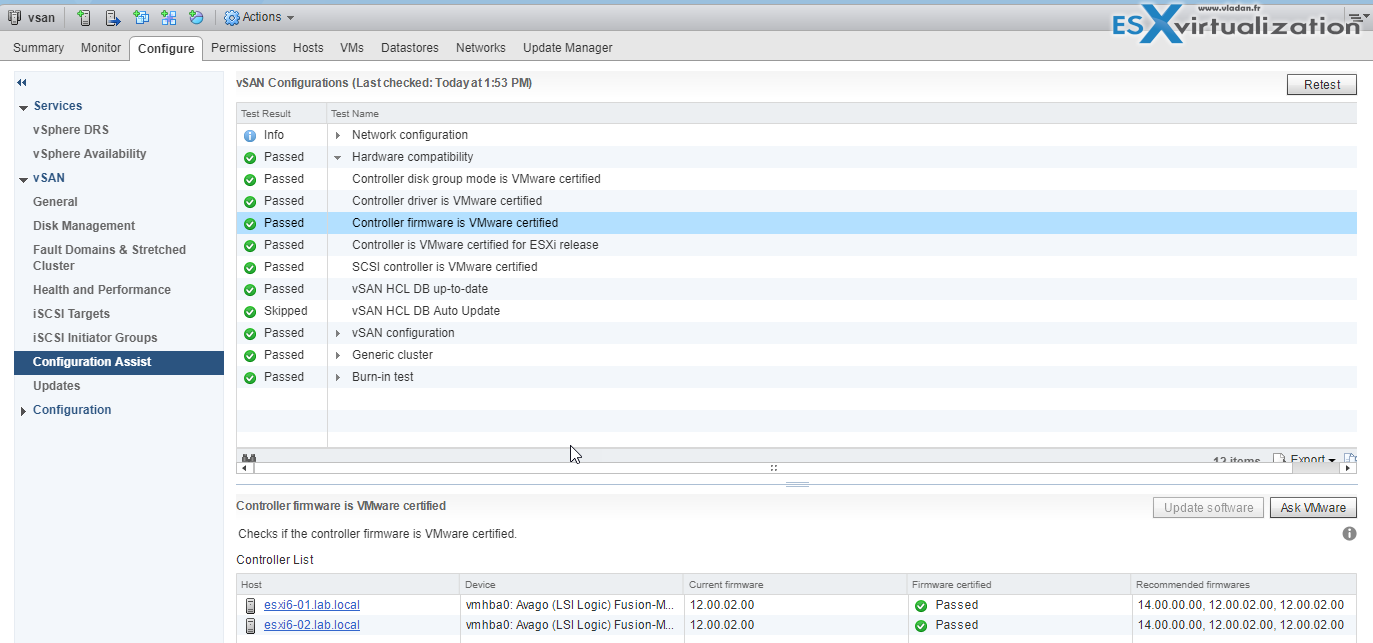Screen dimensions: 1373x643
Task: Click the Move Hosts into Cluster icon
Action: [x=113, y=17]
